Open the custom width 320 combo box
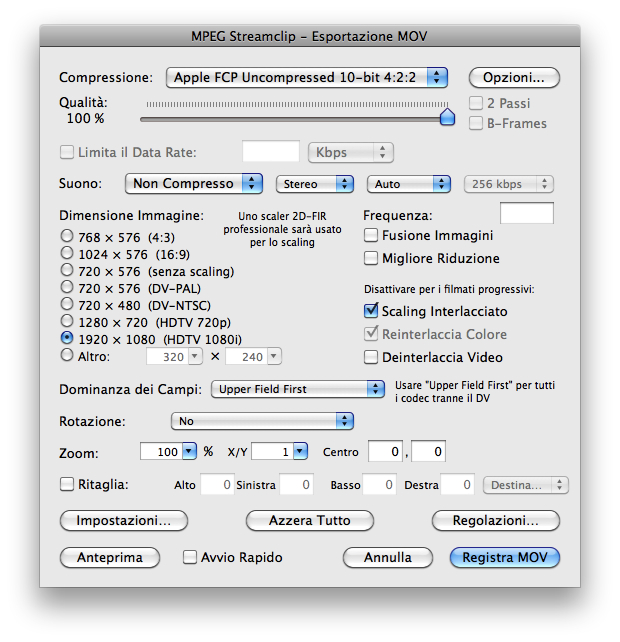This screenshot has width=620, height=642. pos(174,357)
